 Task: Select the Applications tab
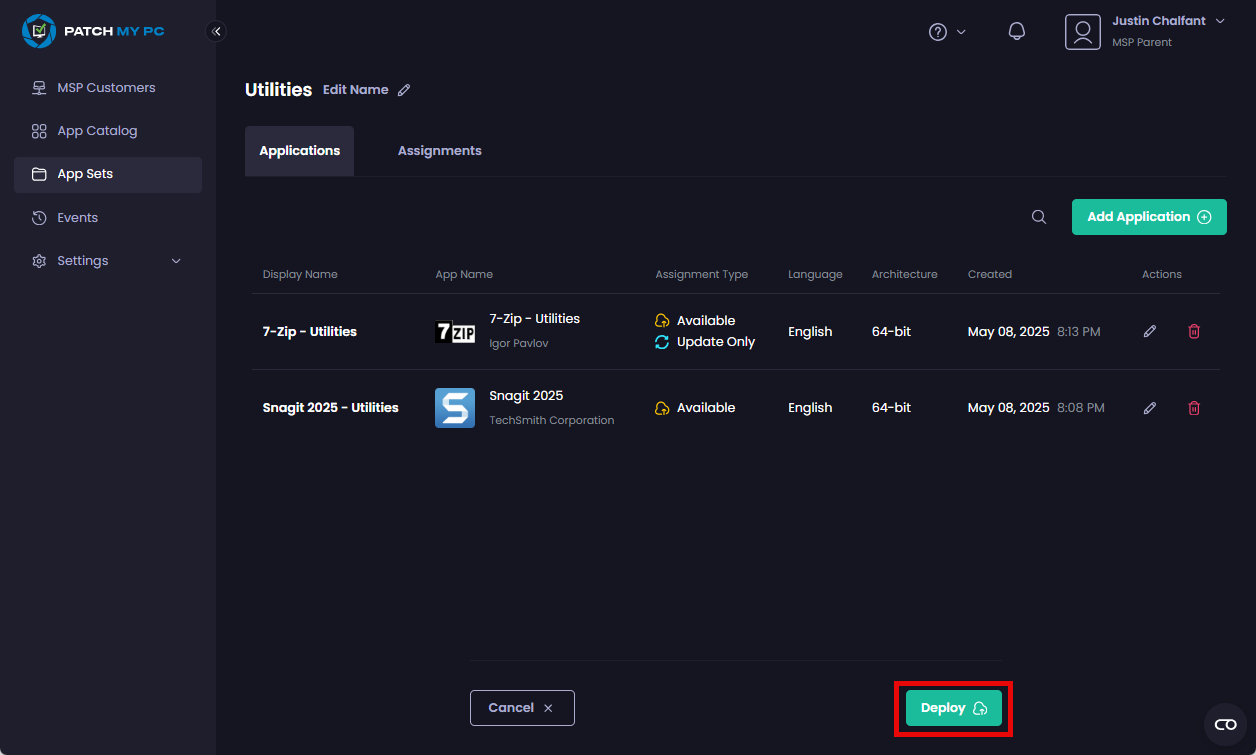click(x=299, y=151)
